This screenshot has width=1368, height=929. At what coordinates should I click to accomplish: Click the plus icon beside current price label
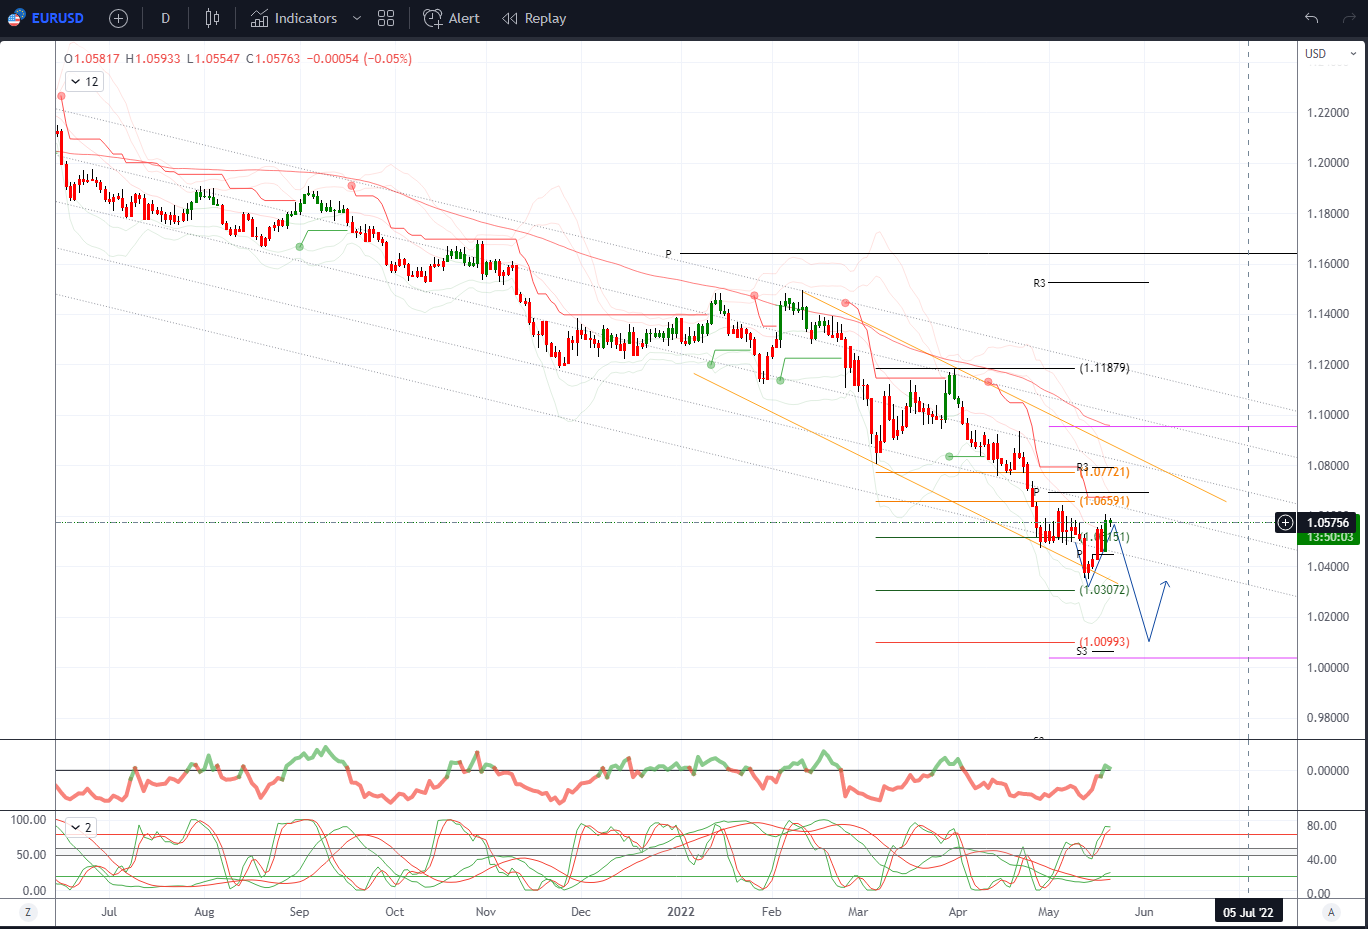pos(1285,523)
